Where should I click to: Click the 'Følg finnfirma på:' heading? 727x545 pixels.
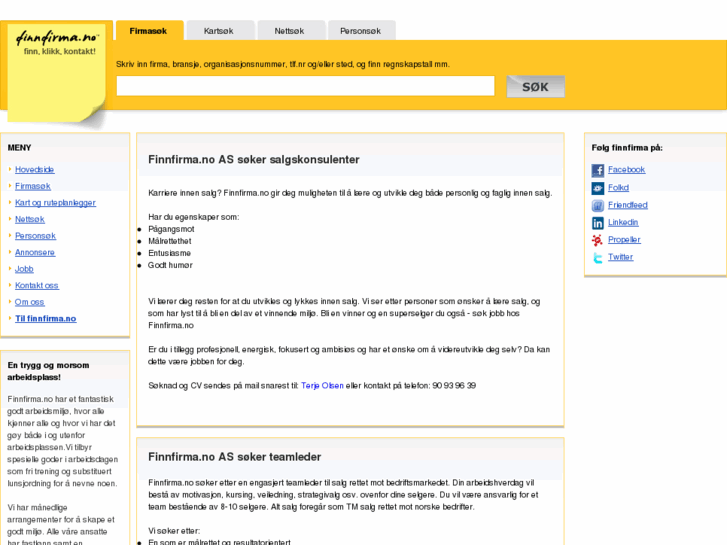point(627,147)
